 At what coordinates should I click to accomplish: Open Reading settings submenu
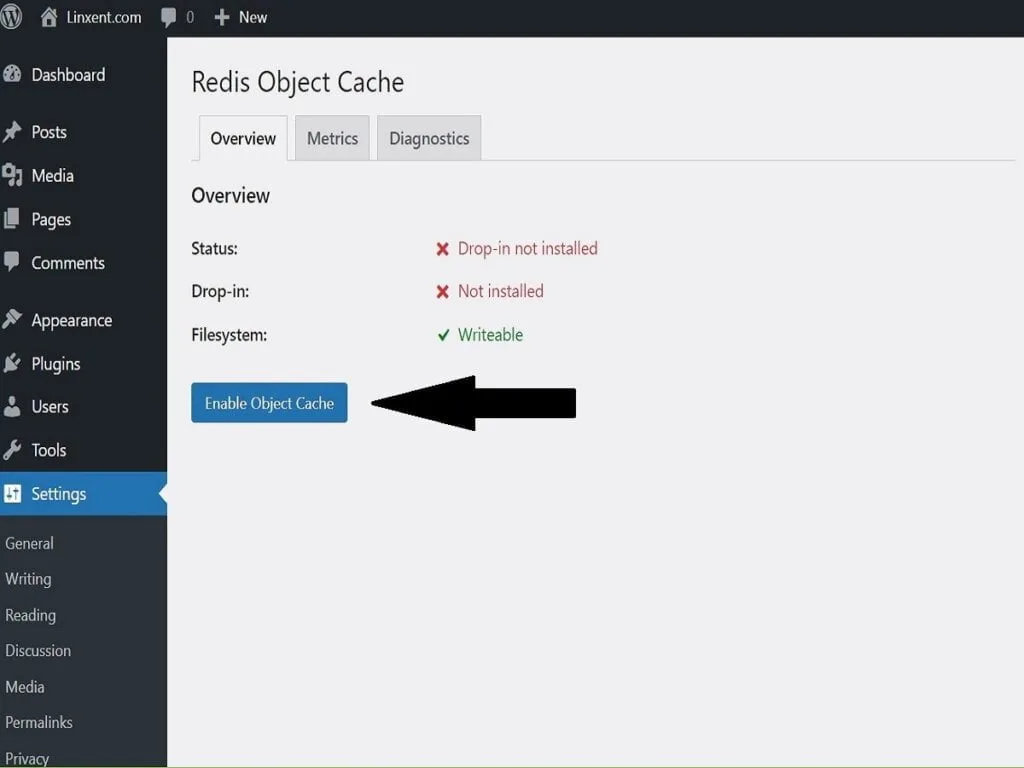[31, 615]
